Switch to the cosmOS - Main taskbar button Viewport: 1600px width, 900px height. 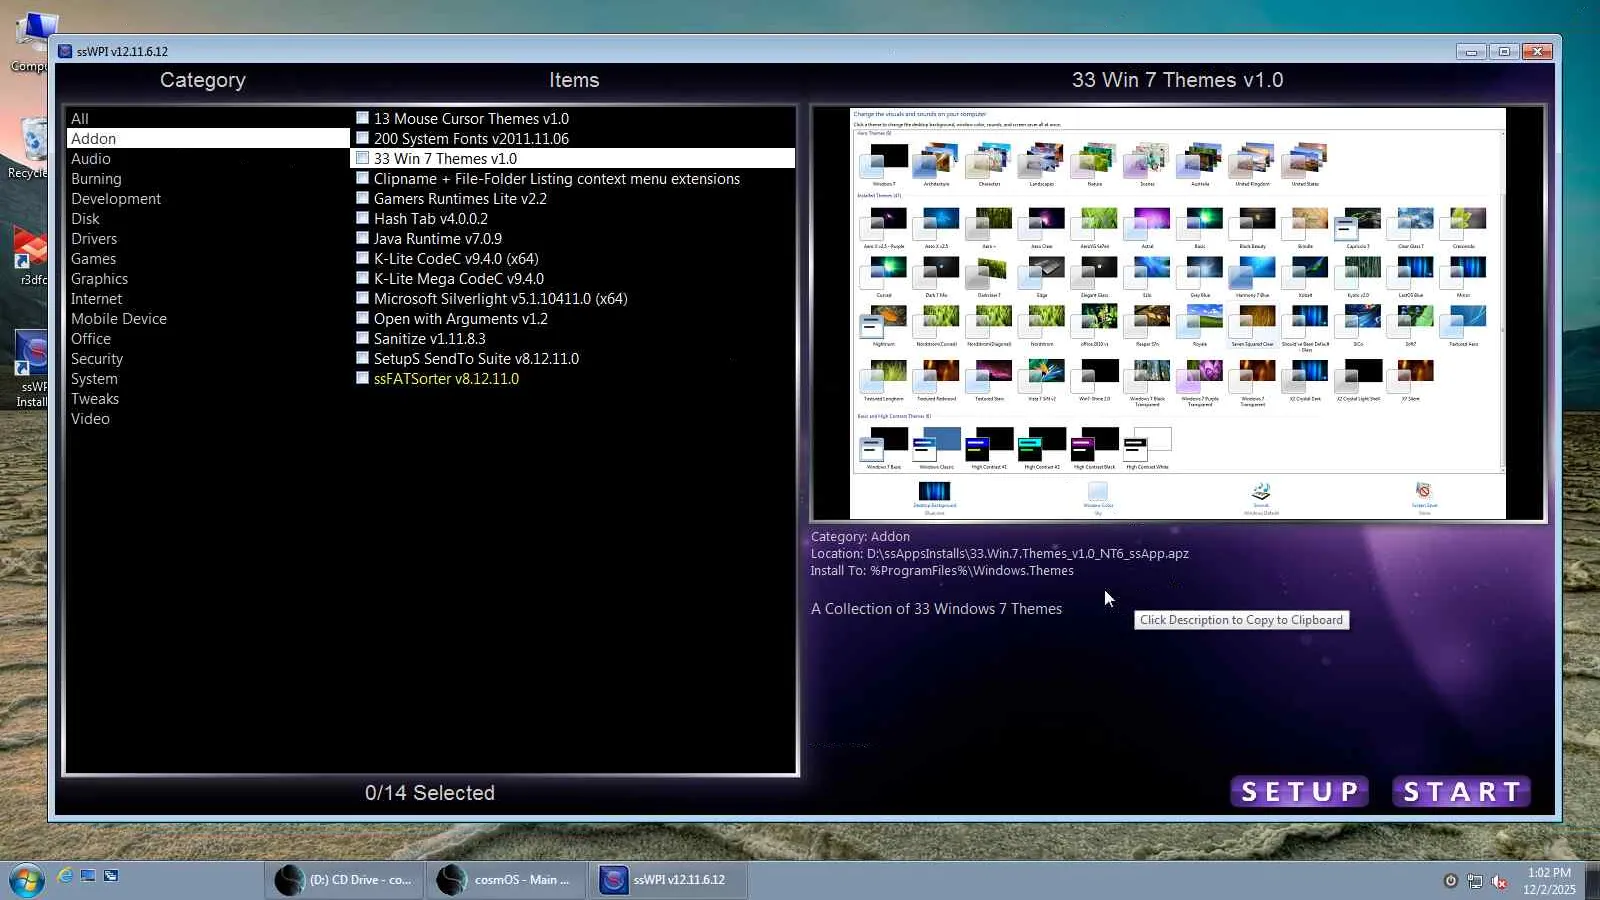point(506,880)
